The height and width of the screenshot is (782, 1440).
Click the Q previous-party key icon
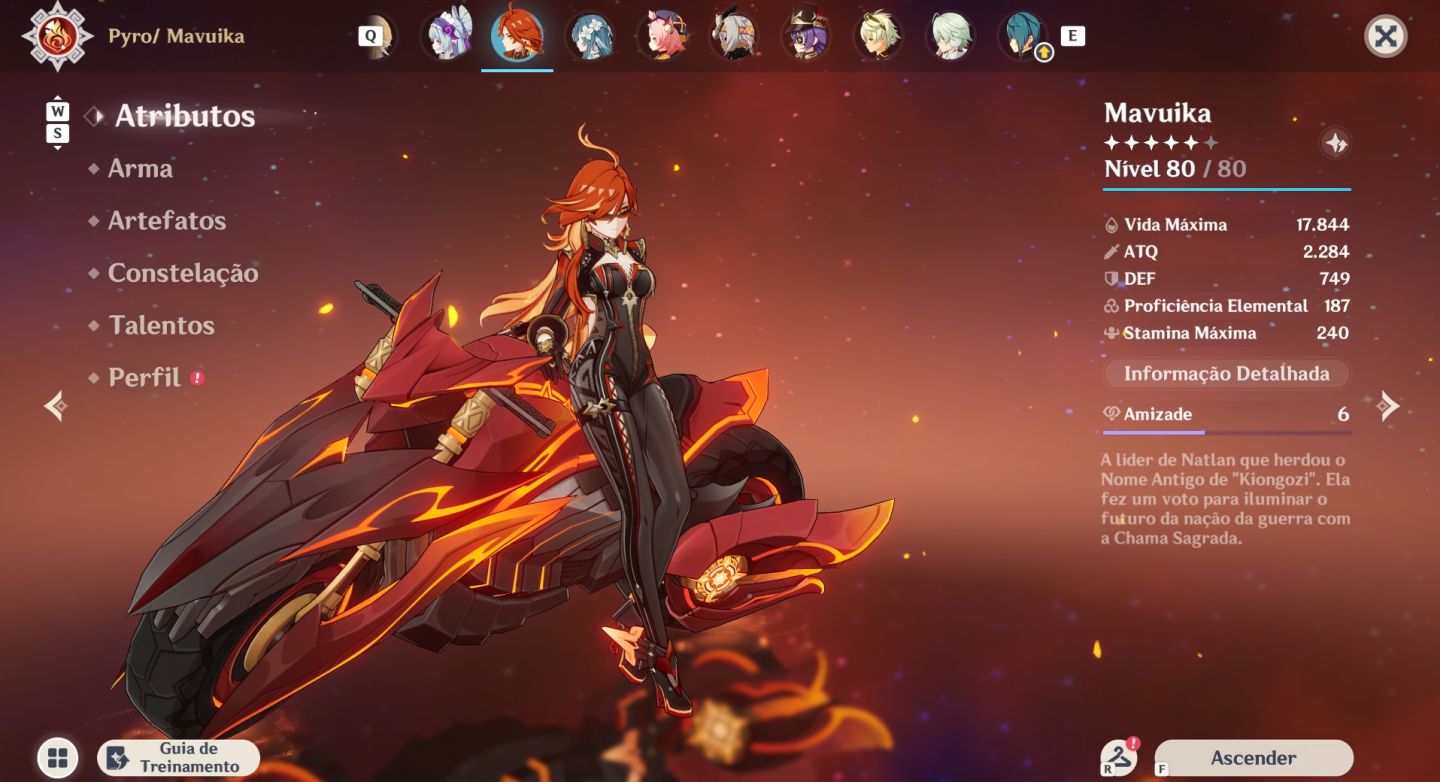[x=370, y=36]
